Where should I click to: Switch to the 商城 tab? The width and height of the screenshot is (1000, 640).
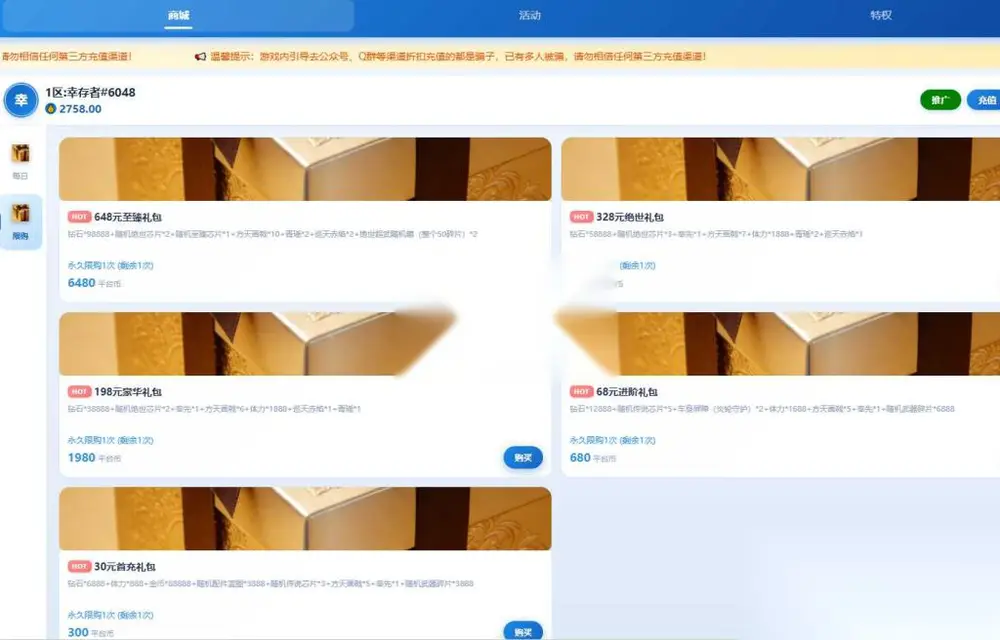pyautogui.click(x=179, y=15)
